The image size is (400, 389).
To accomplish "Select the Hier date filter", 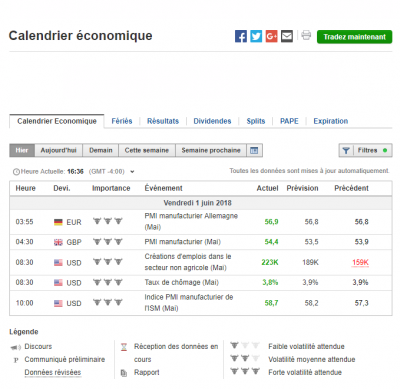I will (x=22, y=150).
